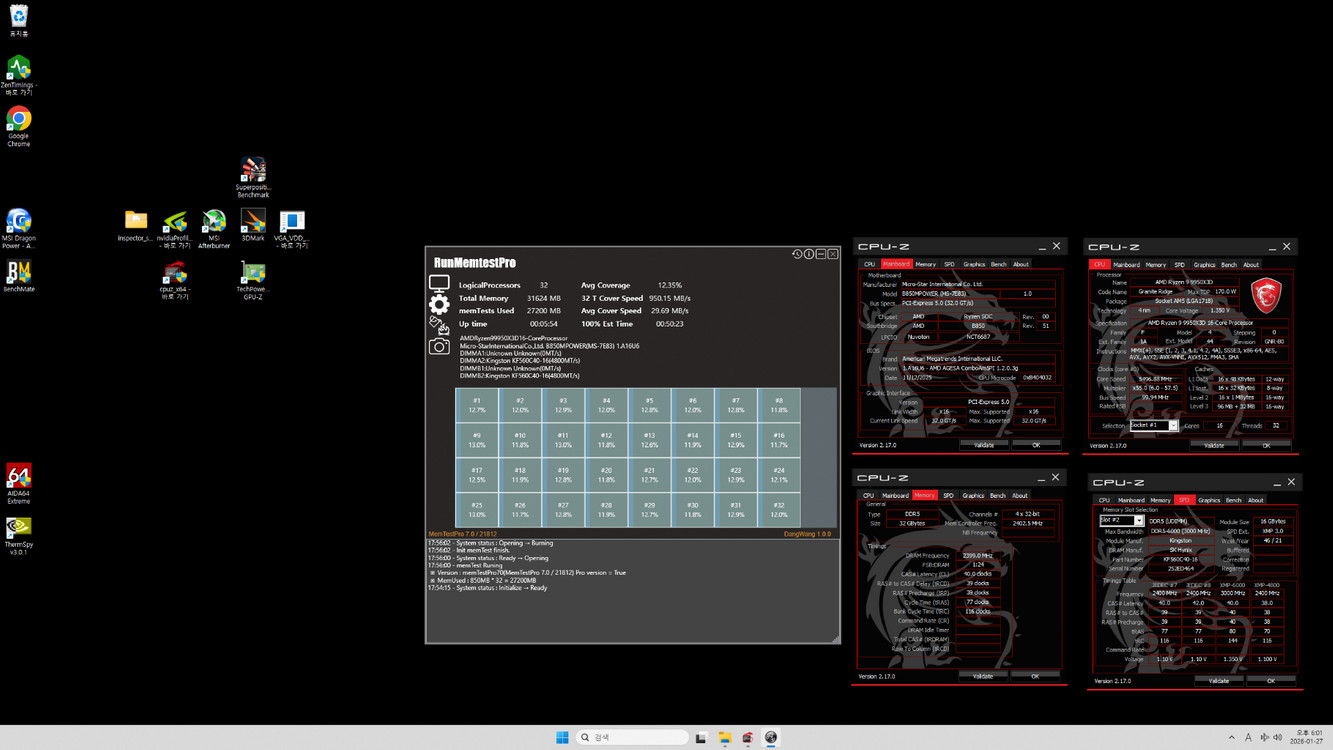Switch to the Memory tab in the CPU-Z SPD window
This screenshot has width=1333, height=750.
click(1160, 501)
